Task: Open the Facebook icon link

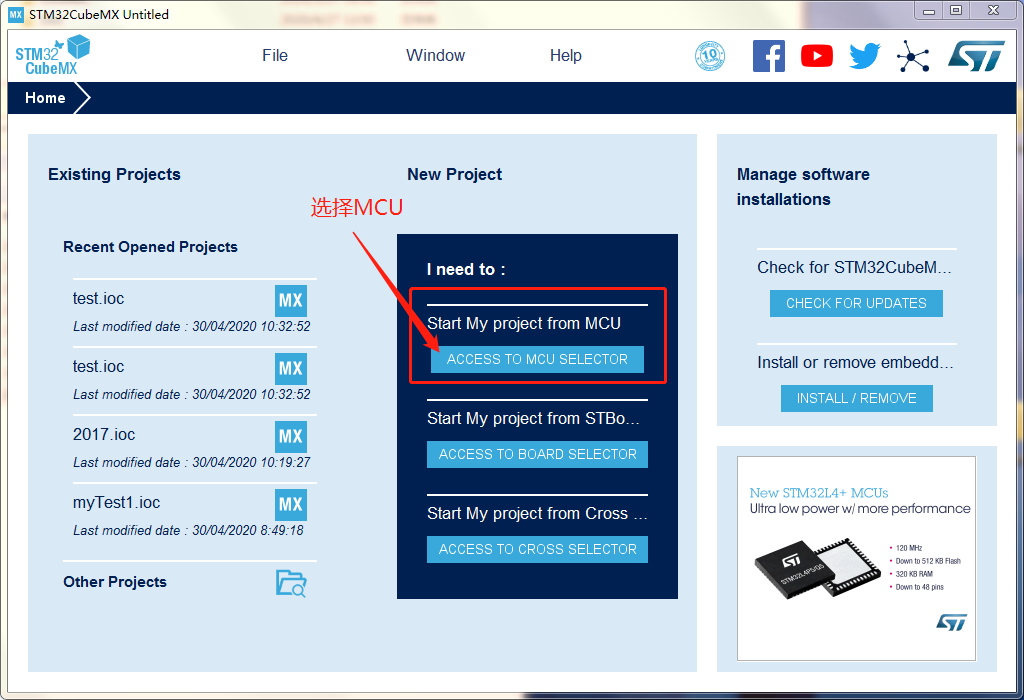Action: [x=769, y=56]
